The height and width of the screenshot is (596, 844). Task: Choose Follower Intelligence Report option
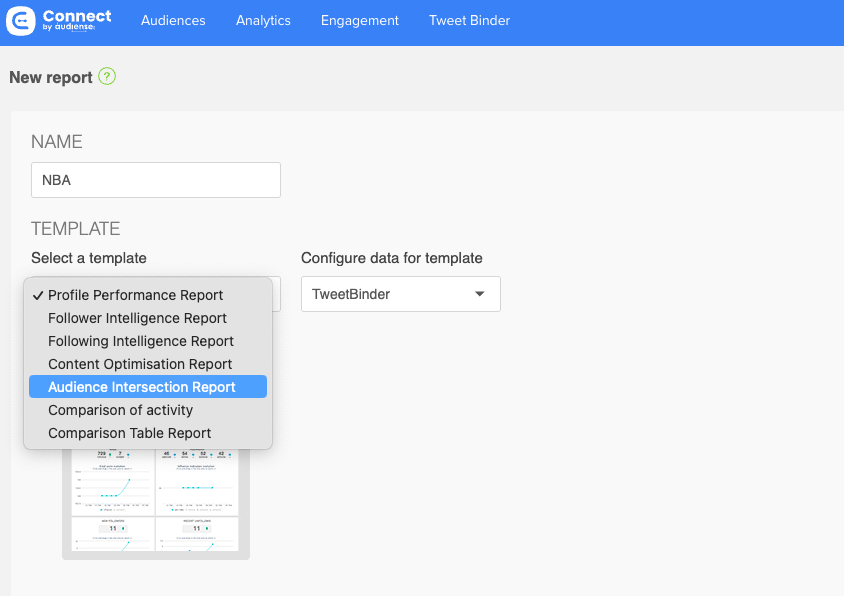(x=148, y=318)
